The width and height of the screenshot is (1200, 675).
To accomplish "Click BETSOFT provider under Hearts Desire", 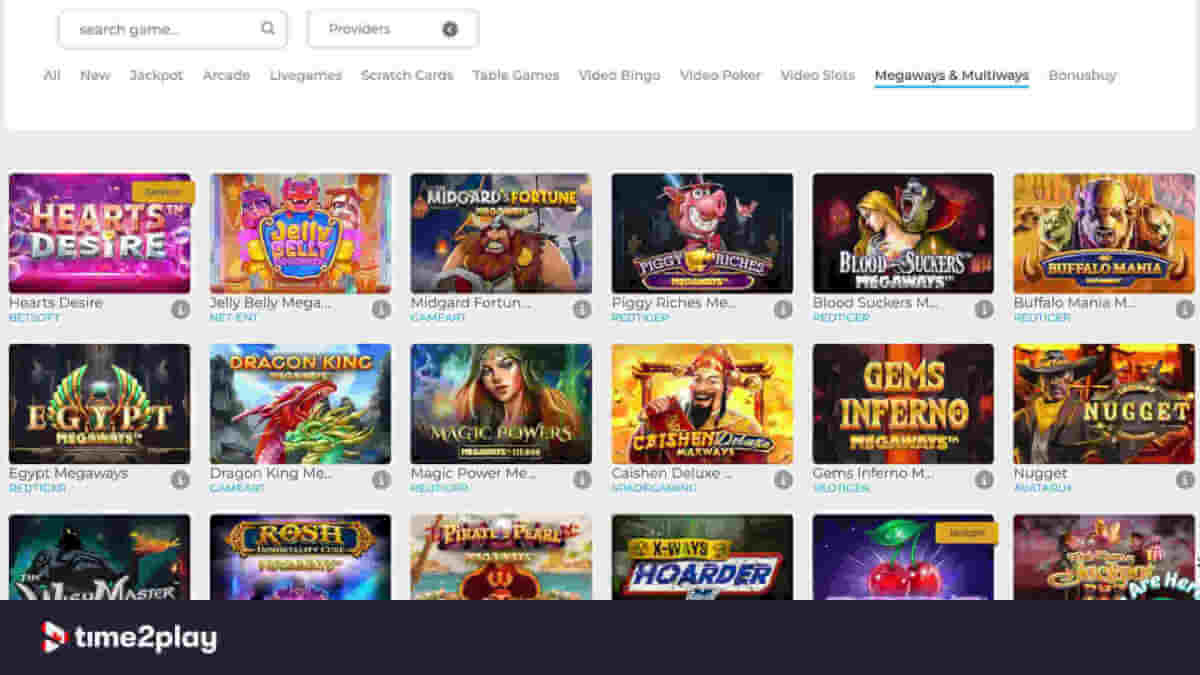I will pyautogui.click(x=34, y=318).
